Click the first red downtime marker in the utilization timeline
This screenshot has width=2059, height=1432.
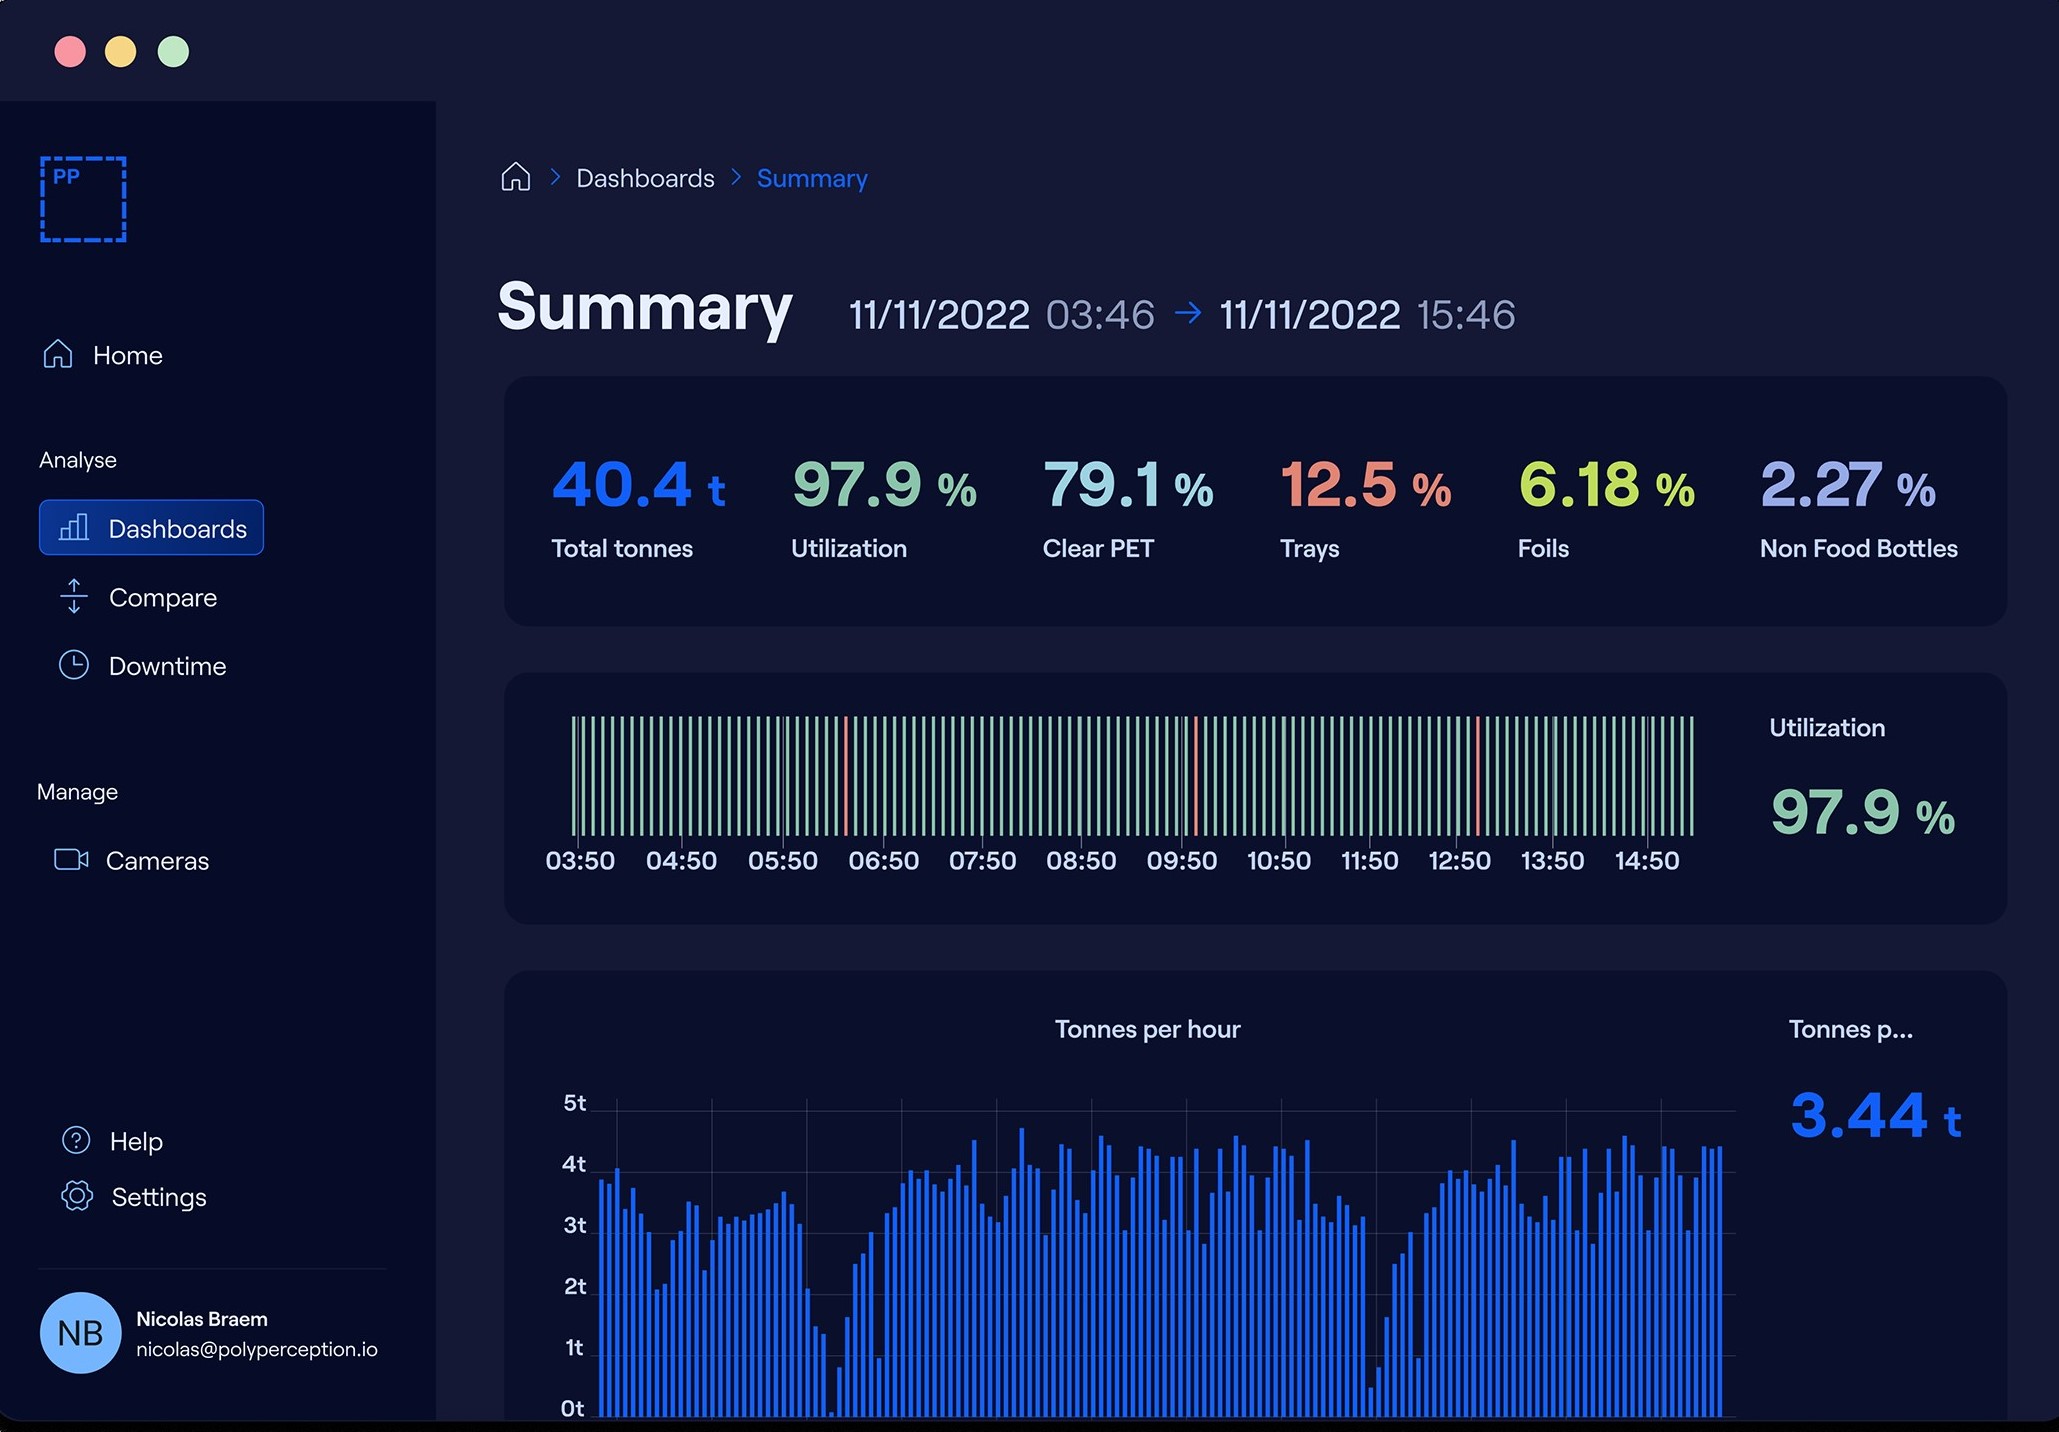846,775
